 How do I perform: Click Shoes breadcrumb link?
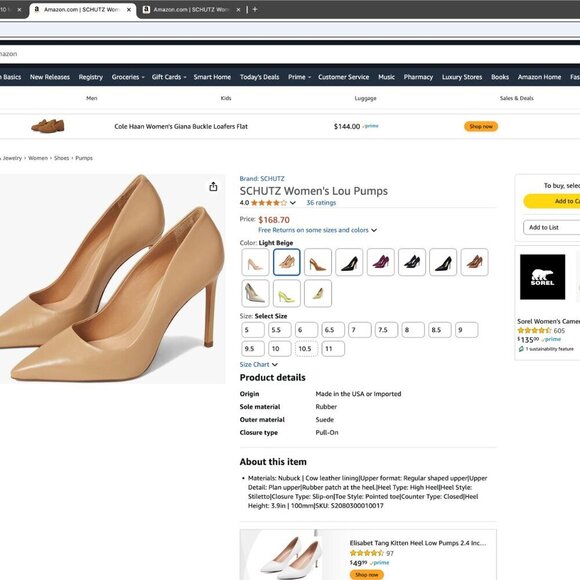click(61, 158)
